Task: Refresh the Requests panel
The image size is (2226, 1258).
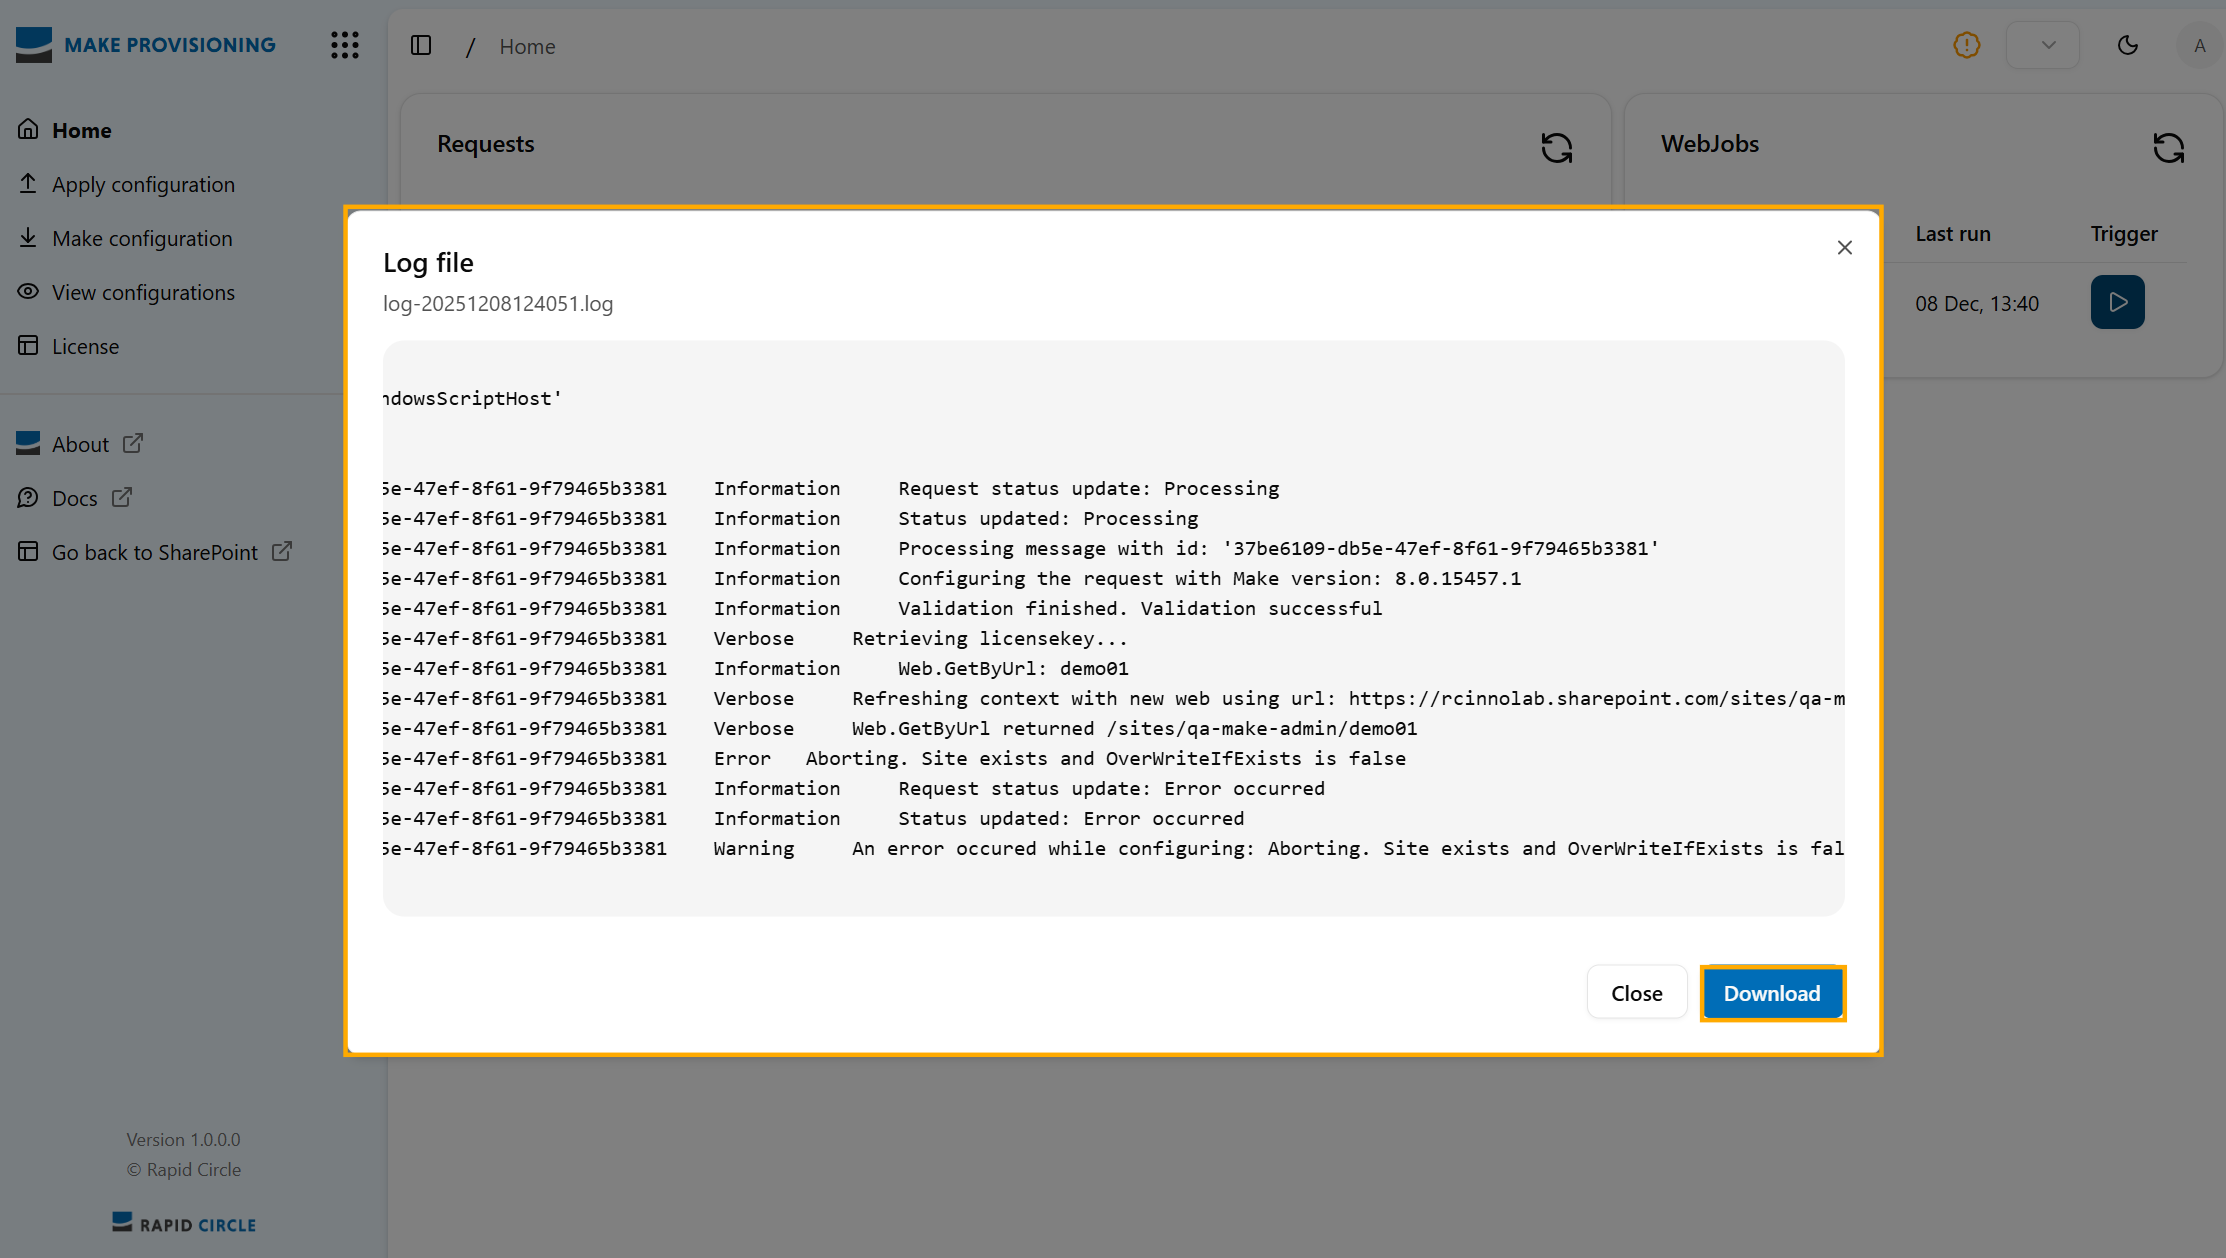Action: (x=1556, y=148)
